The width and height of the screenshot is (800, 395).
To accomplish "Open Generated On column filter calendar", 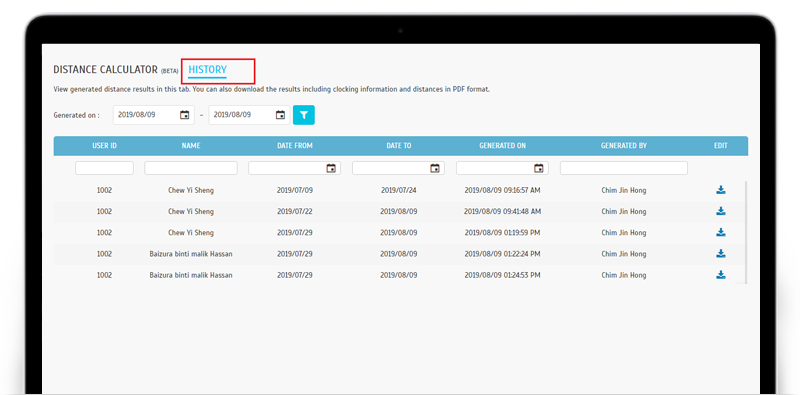I will (x=539, y=168).
